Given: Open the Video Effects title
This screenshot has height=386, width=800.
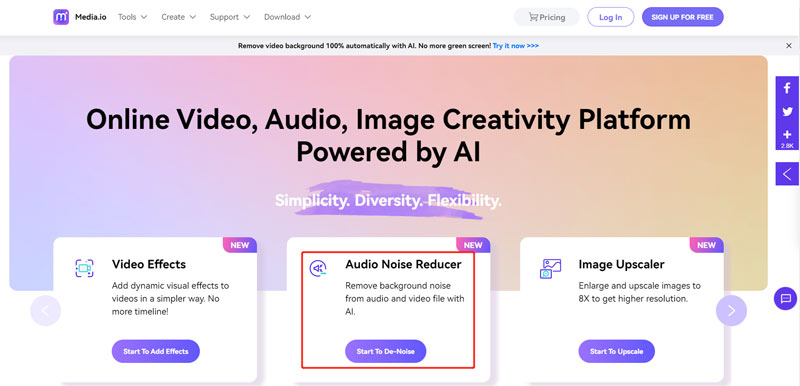Looking at the screenshot, I should (149, 264).
